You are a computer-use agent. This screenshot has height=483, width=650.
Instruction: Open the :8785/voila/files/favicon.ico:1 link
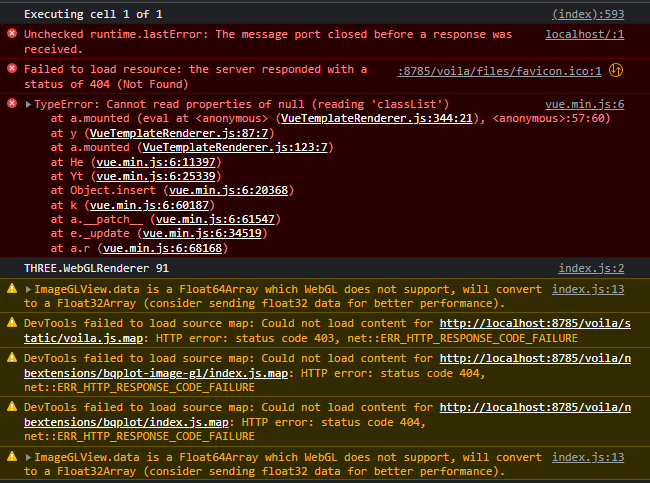click(x=499, y=71)
